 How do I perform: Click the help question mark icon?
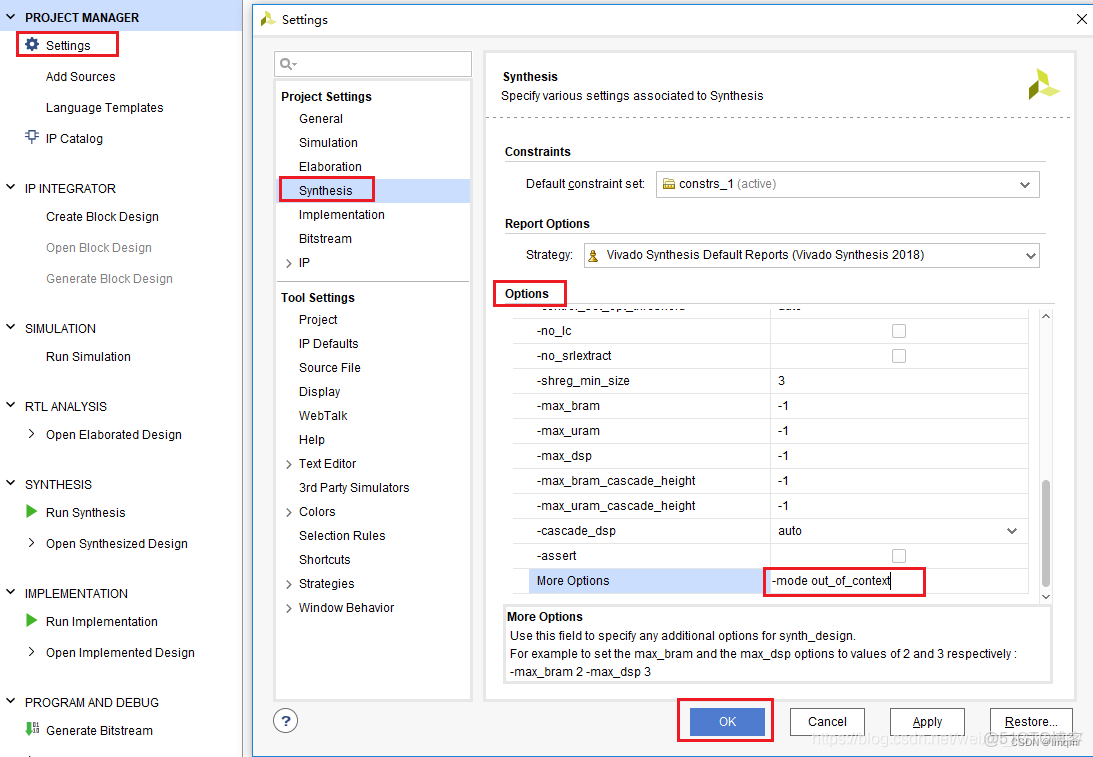[286, 721]
